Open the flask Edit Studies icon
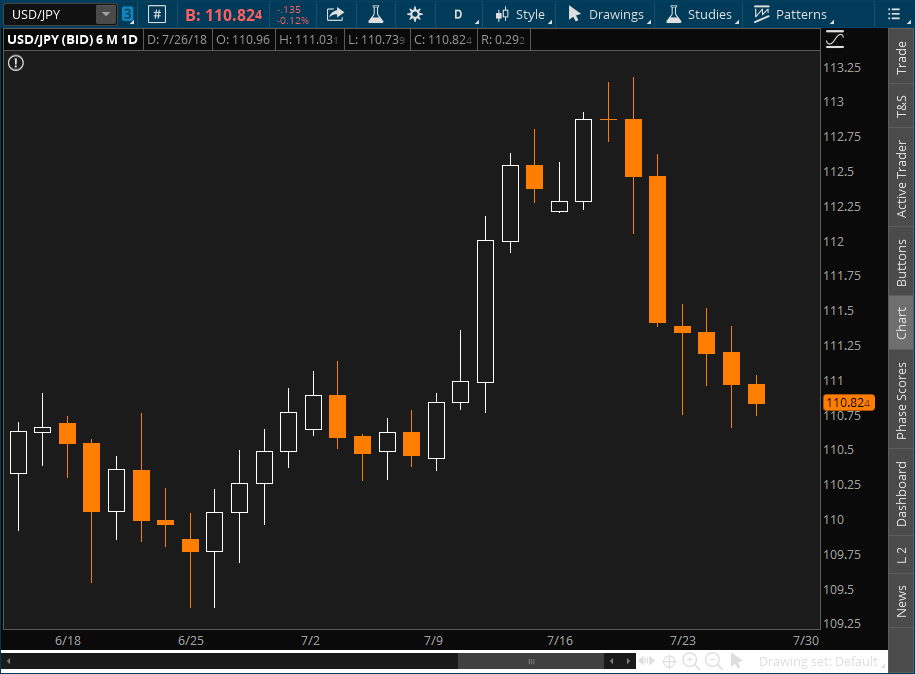Viewport: 915px width, 674px height. (375, 14)
